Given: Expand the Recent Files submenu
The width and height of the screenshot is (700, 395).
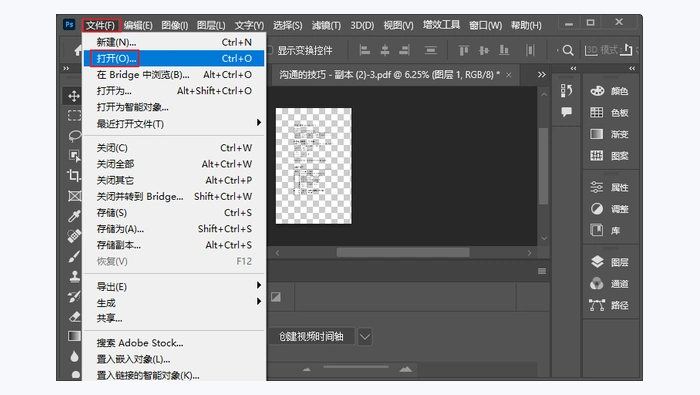Looking at the screenshot, I should [259, 122].
